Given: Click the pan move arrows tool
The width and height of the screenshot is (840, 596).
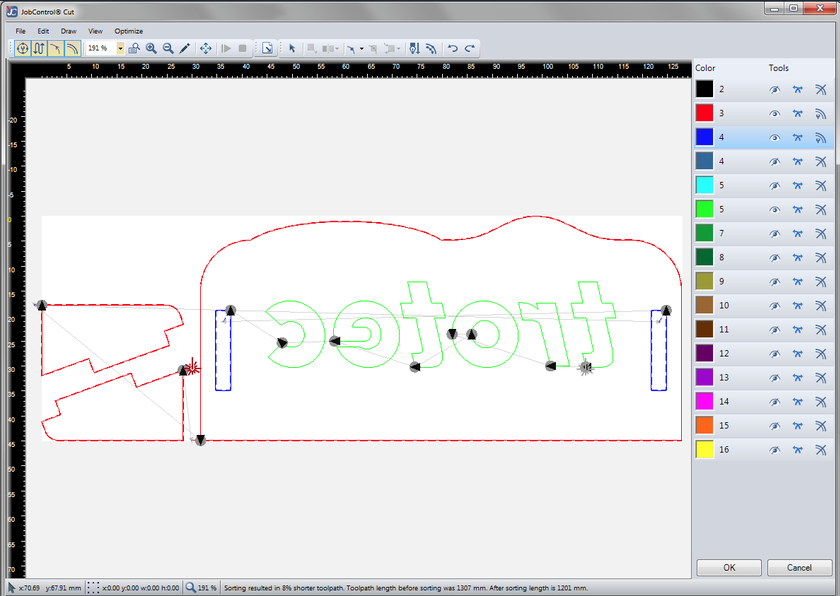Looking at the screenshot, I should 206,48.
